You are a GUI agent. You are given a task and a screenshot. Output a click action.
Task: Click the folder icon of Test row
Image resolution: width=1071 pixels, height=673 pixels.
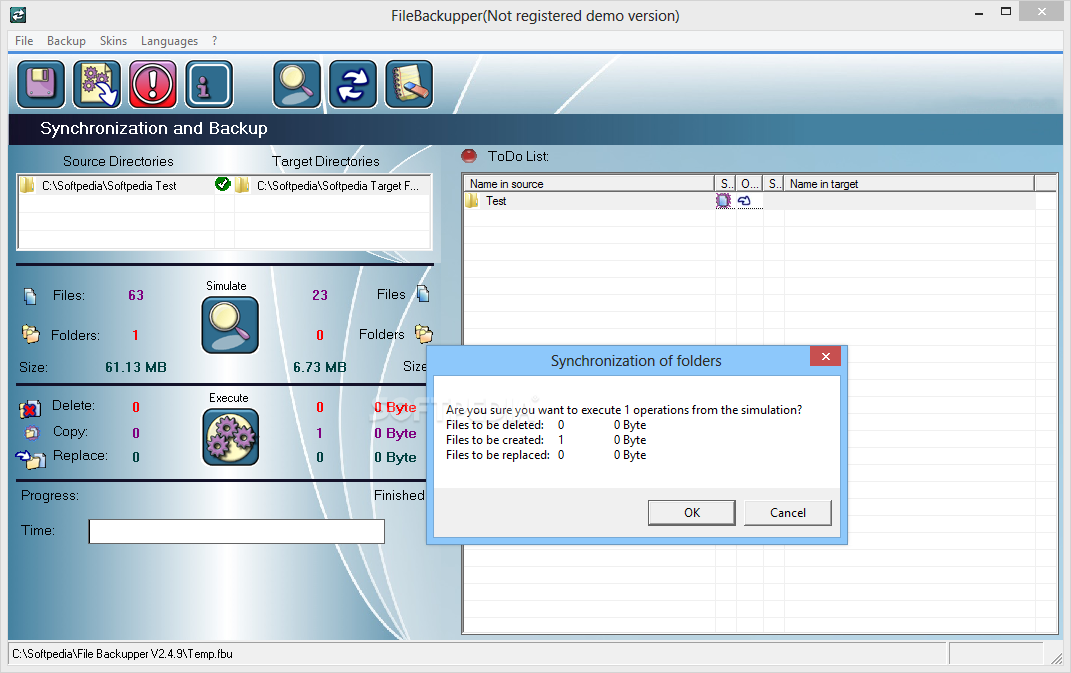(x=472, y=201)
